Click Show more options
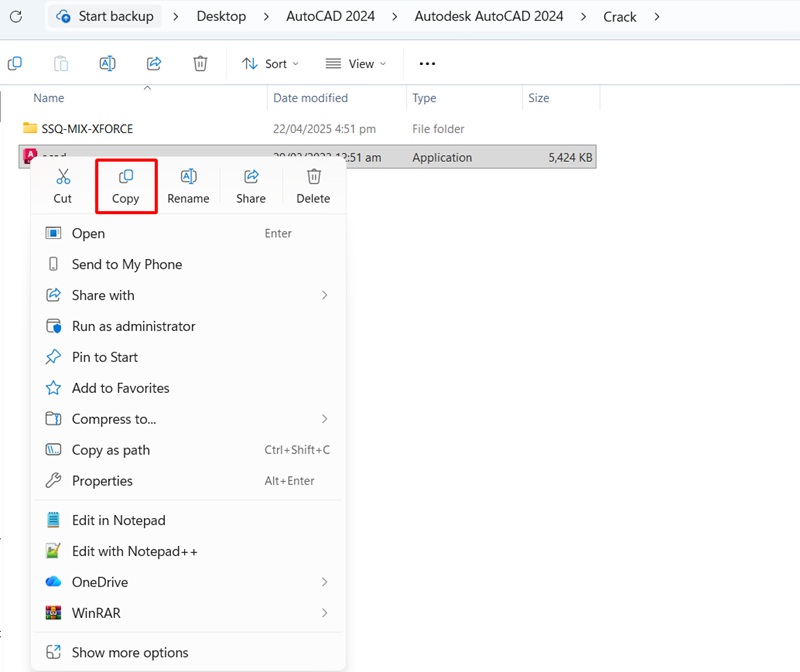 pyautogui.click(x=128, y=651)
